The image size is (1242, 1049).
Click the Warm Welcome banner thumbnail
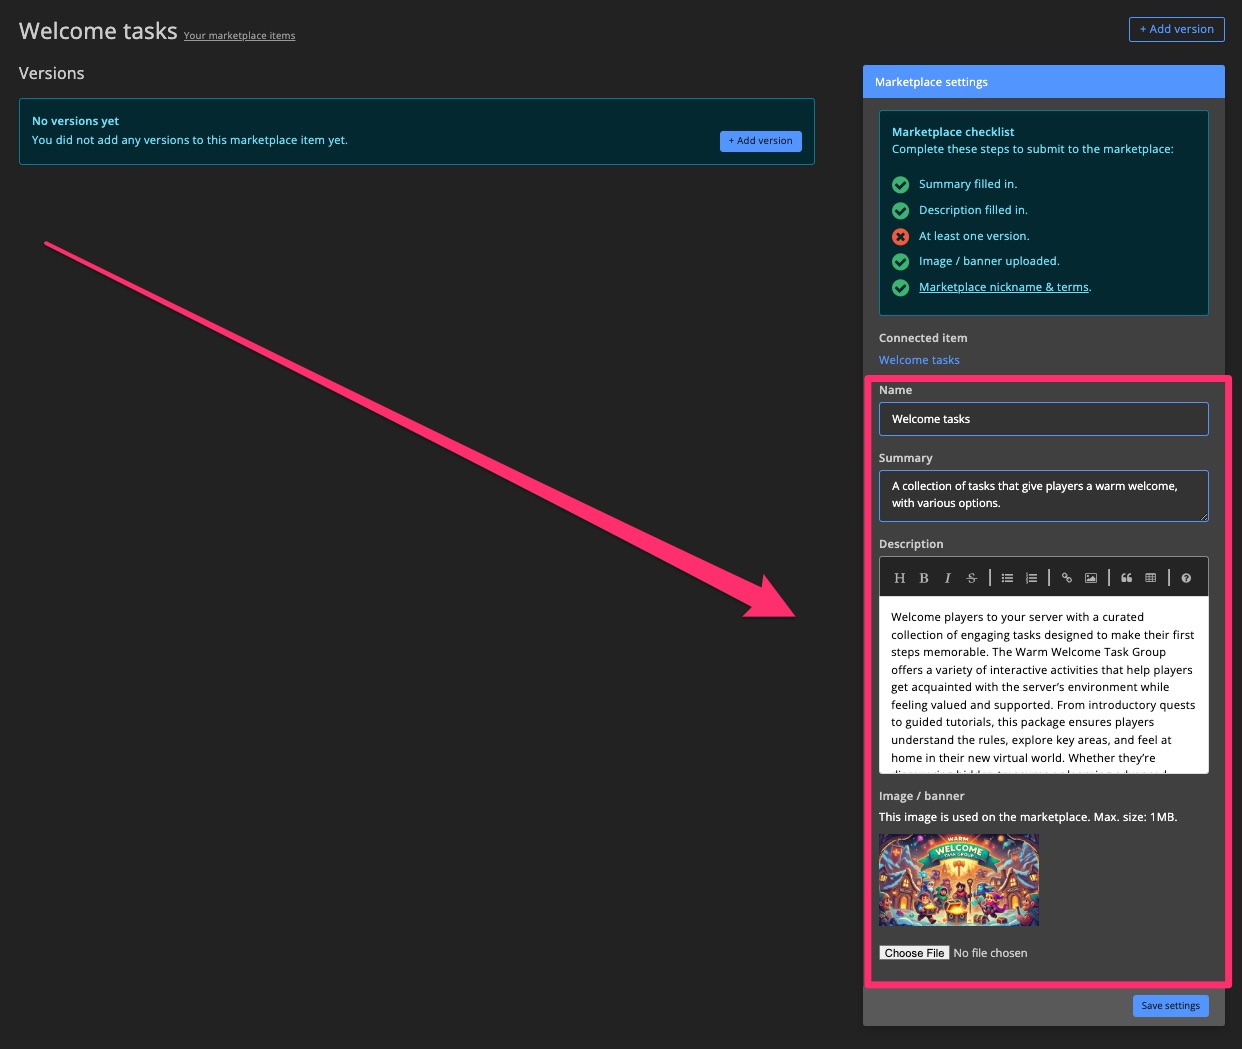pyautogui.click(x=957, y=879)
